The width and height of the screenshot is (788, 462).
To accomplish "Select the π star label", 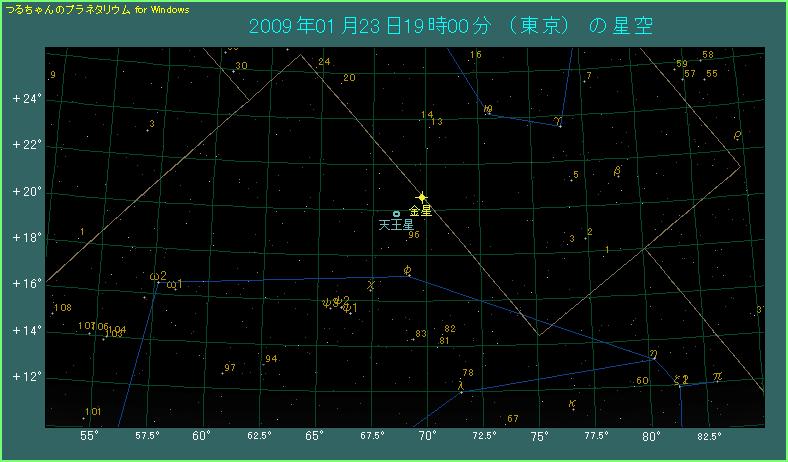I will (716, 377).
